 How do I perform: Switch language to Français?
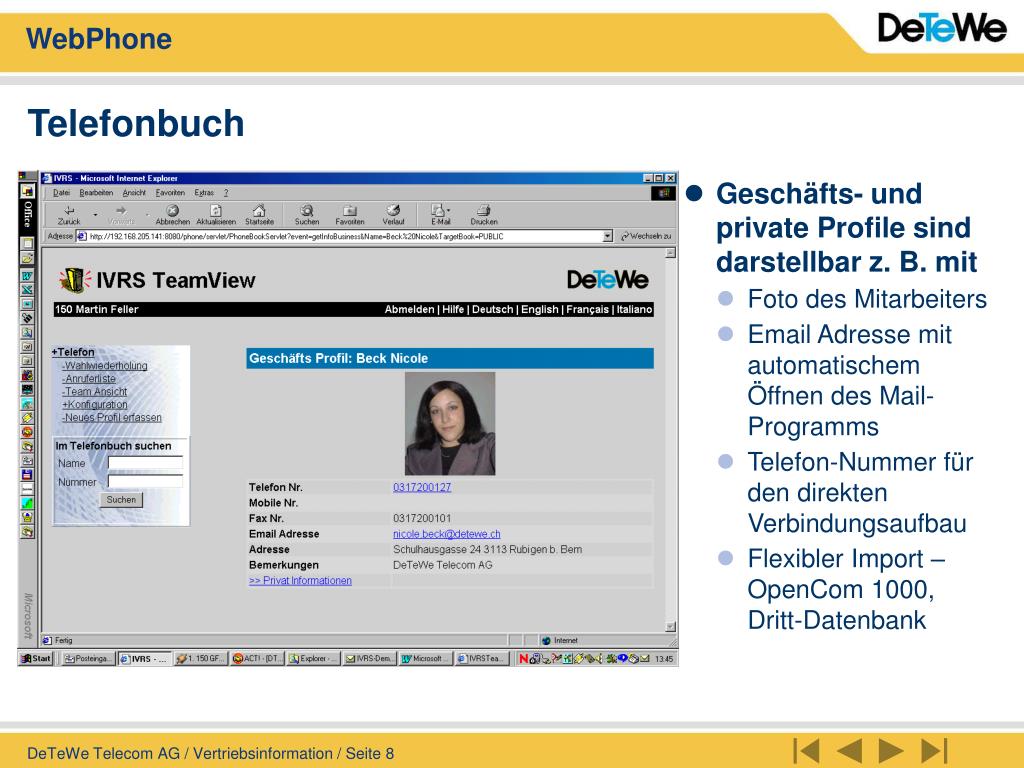[587, 310]
